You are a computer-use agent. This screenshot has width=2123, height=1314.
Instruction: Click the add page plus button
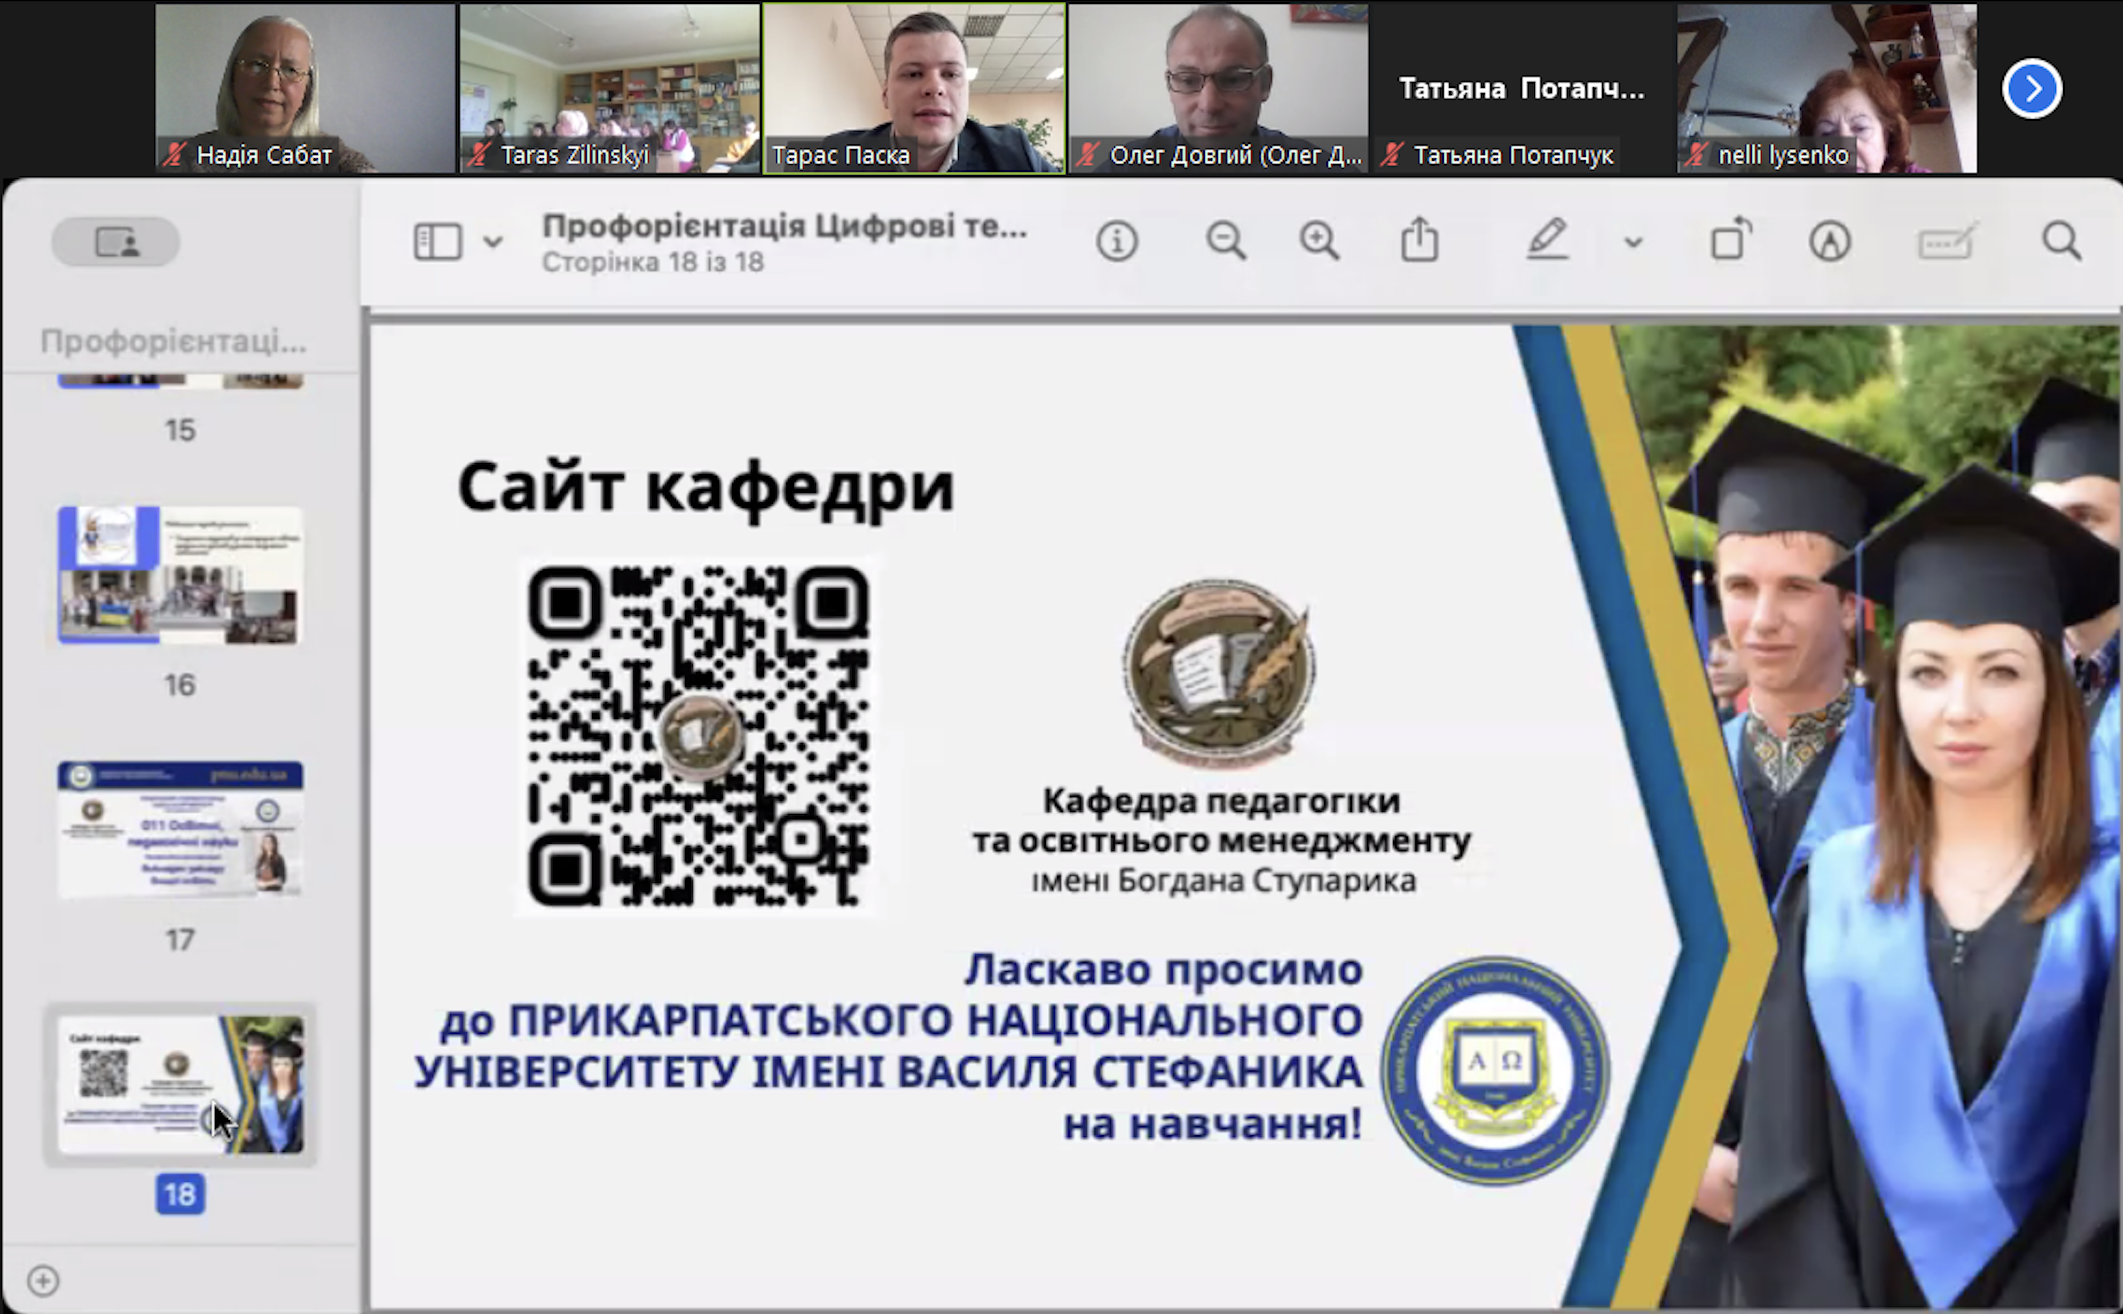43,1281
